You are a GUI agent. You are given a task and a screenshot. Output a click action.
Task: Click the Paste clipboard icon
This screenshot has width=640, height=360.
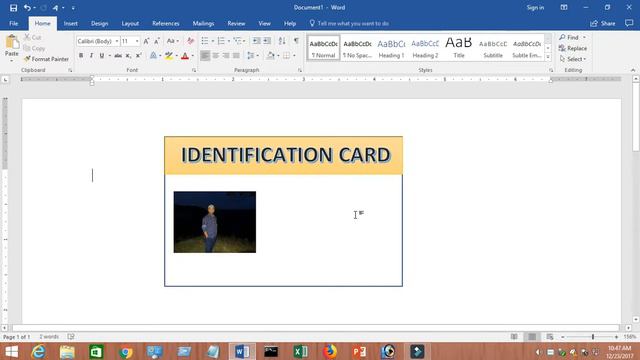pyautogui.click(x=12, y=42)
